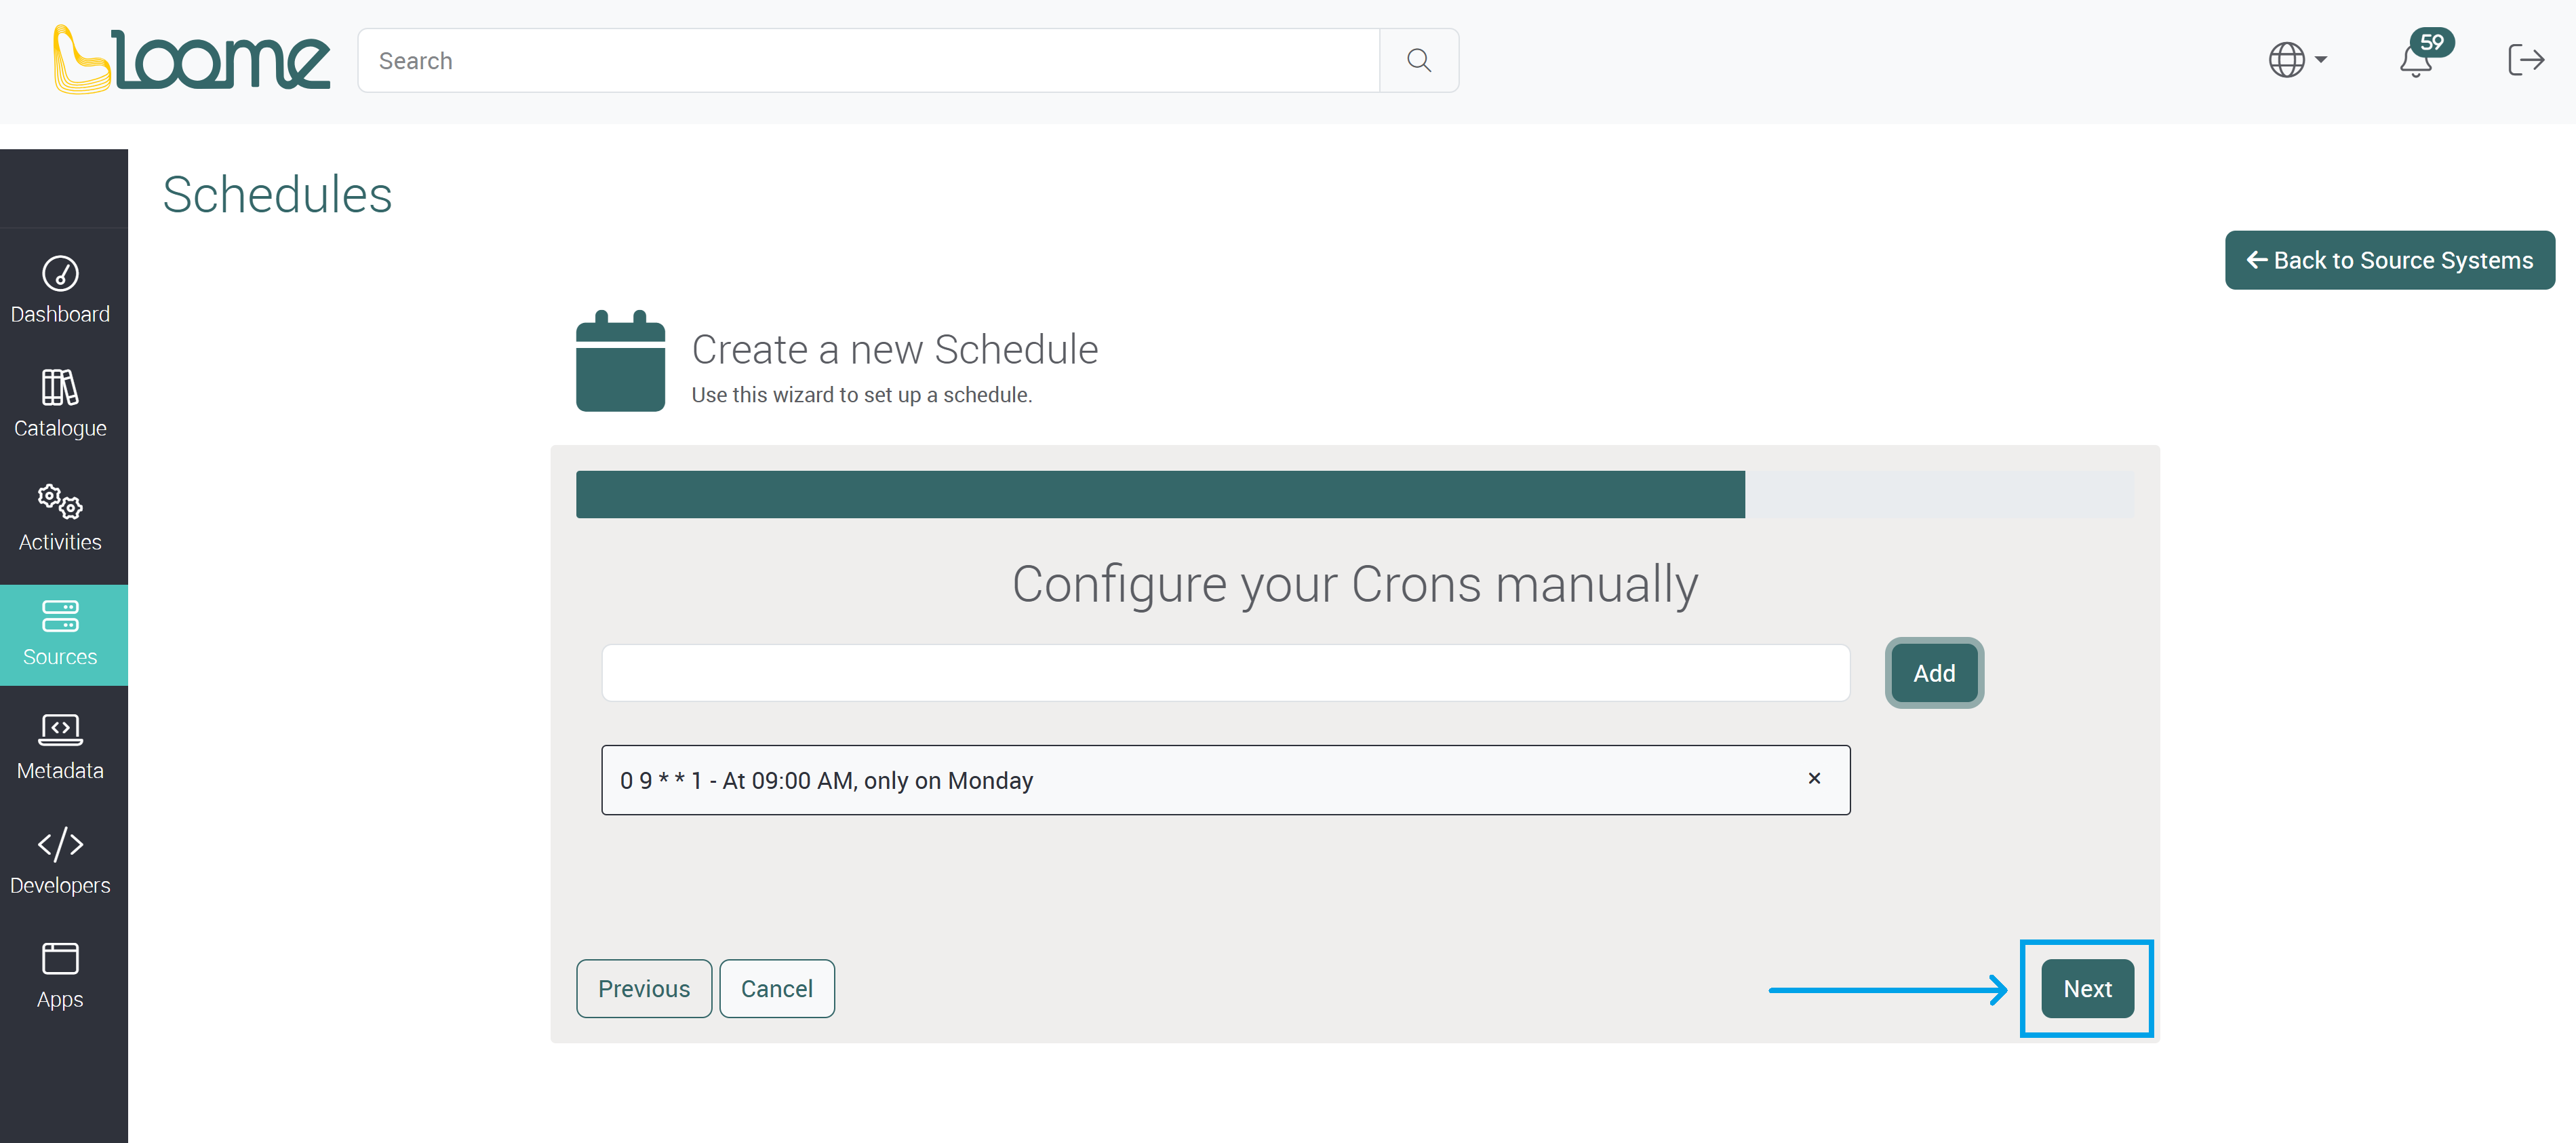Click the Add cron button
The width and height of the screenshot is (2576, 1143).
click(1933, 673)
